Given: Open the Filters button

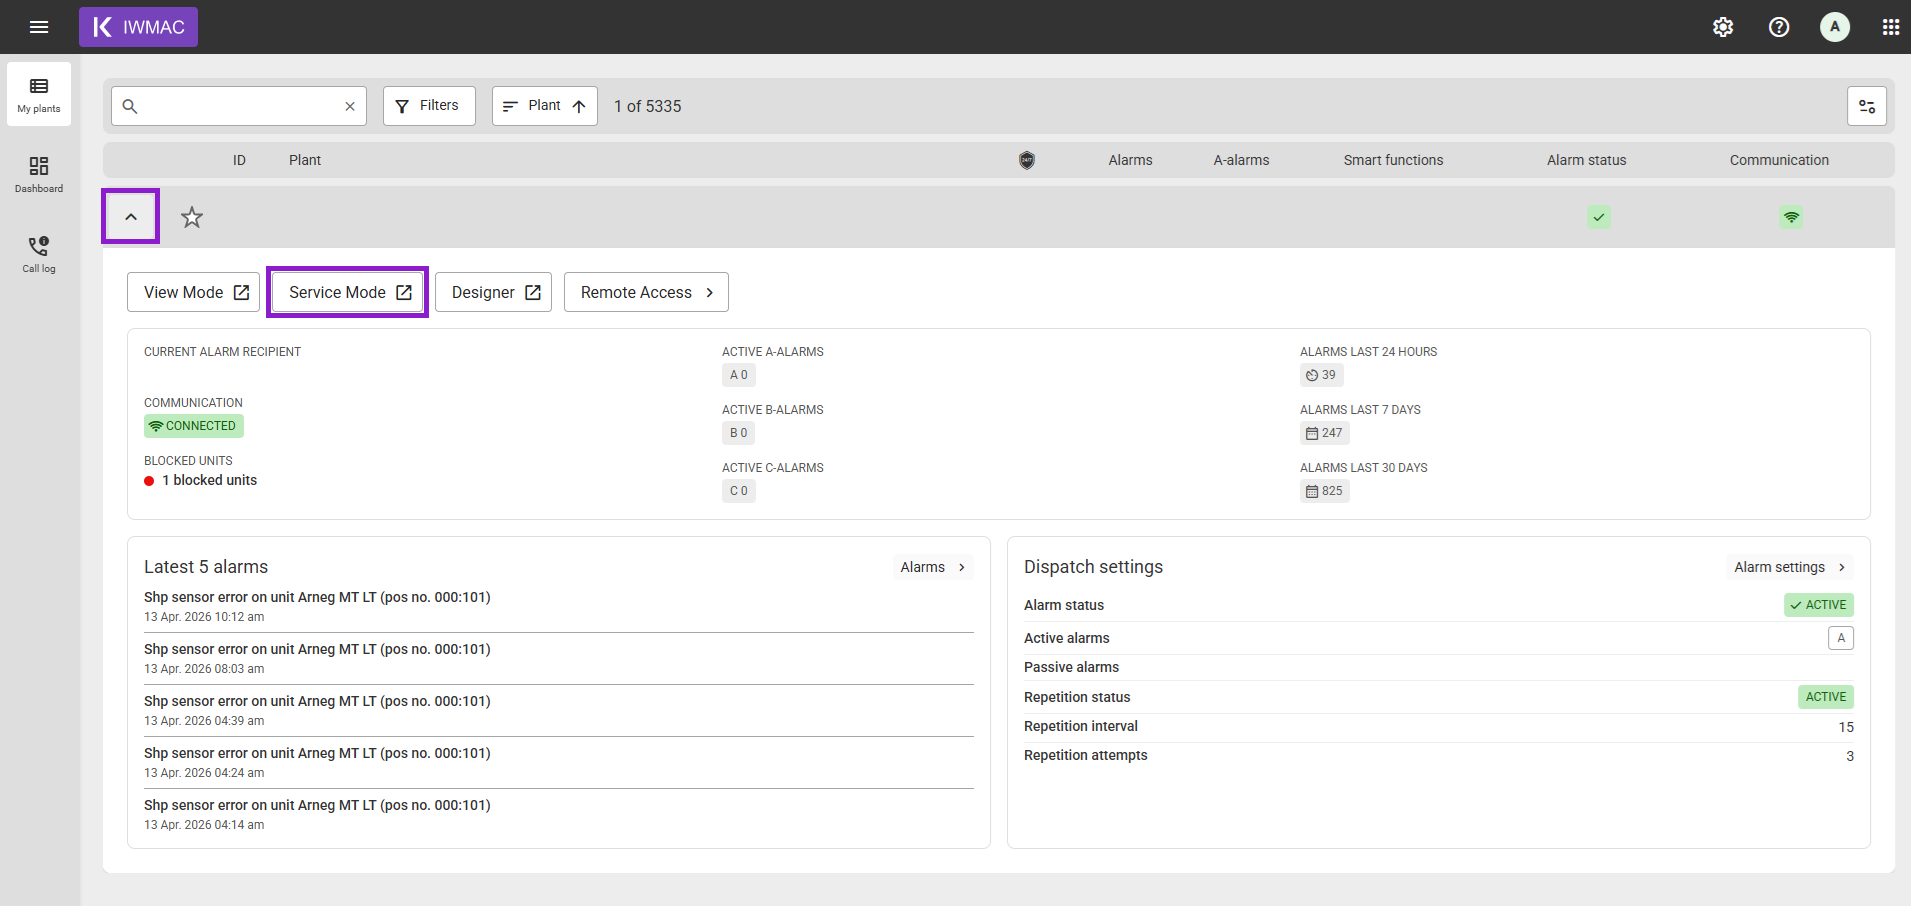Looking at the screenshot, I should [x=429, y=106].
